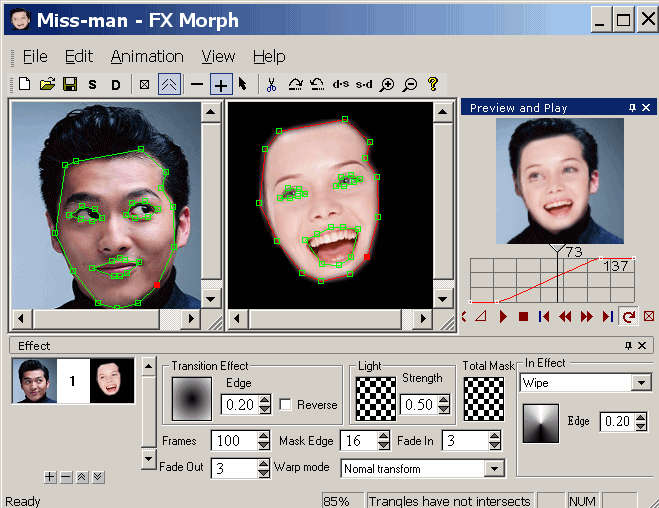This screenshot has height=508, width=659.
Task: Open a file with the folder icon
Action: (47, 84)
